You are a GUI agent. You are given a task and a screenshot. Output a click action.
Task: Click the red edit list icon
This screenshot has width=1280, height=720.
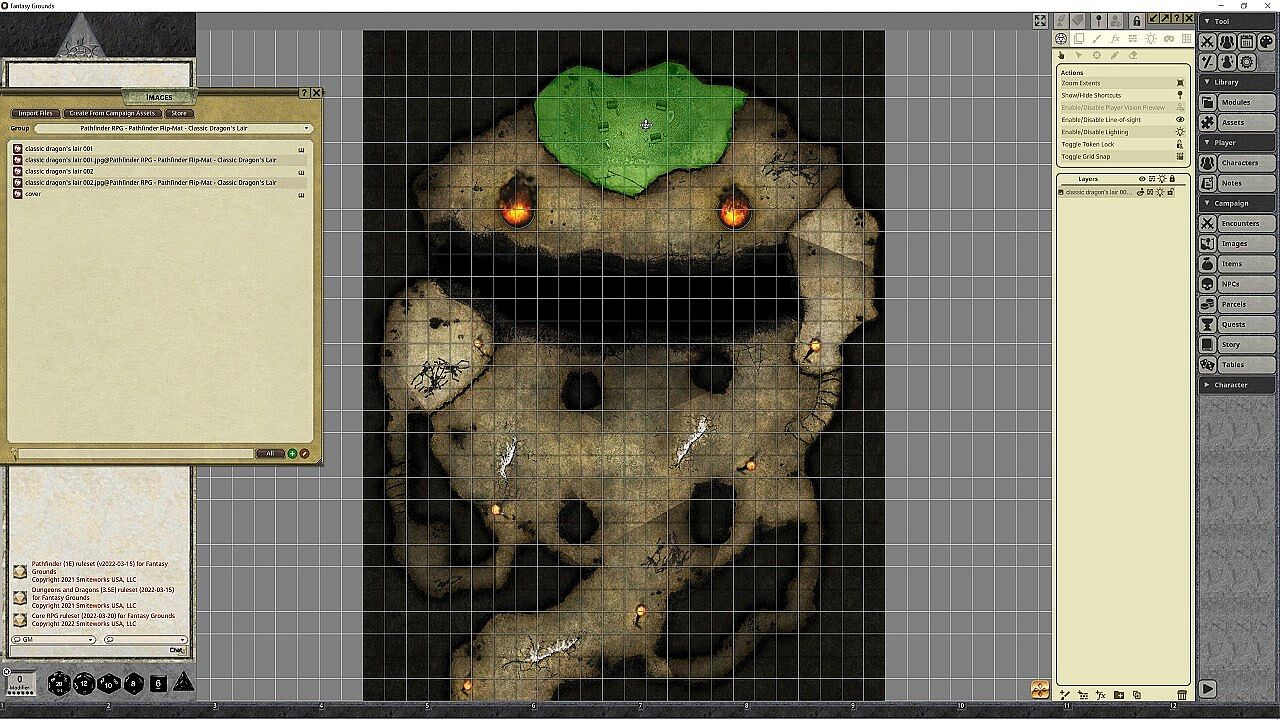[304, 453]
